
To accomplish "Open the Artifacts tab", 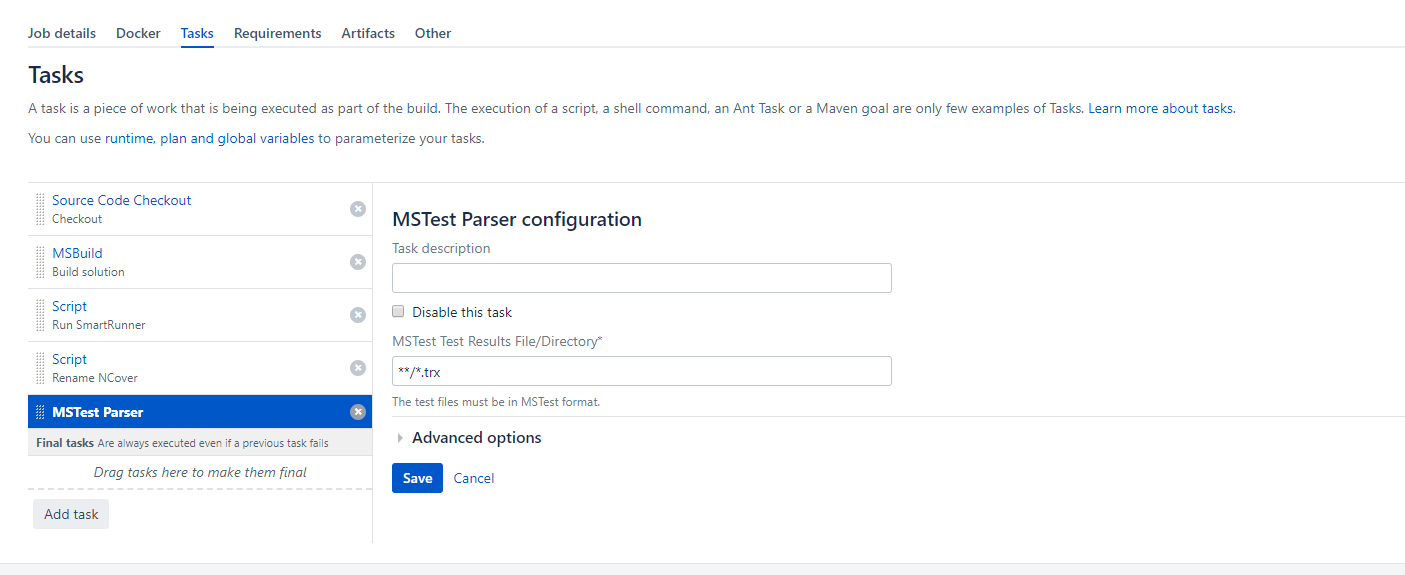I will 368,33.
